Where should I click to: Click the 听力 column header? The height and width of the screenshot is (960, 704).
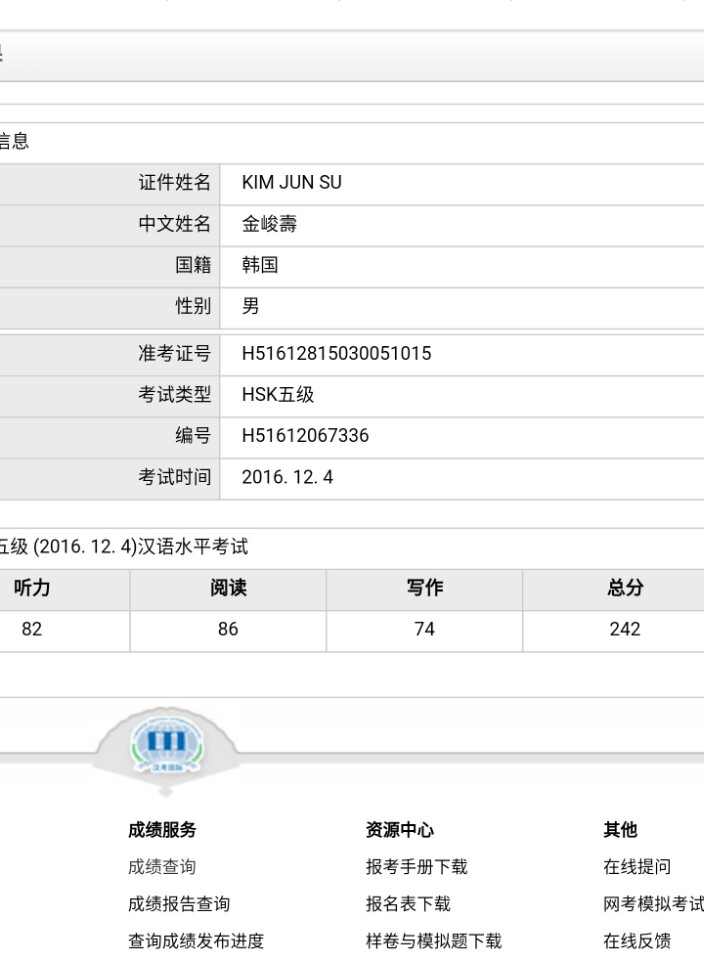click(32, 588)
